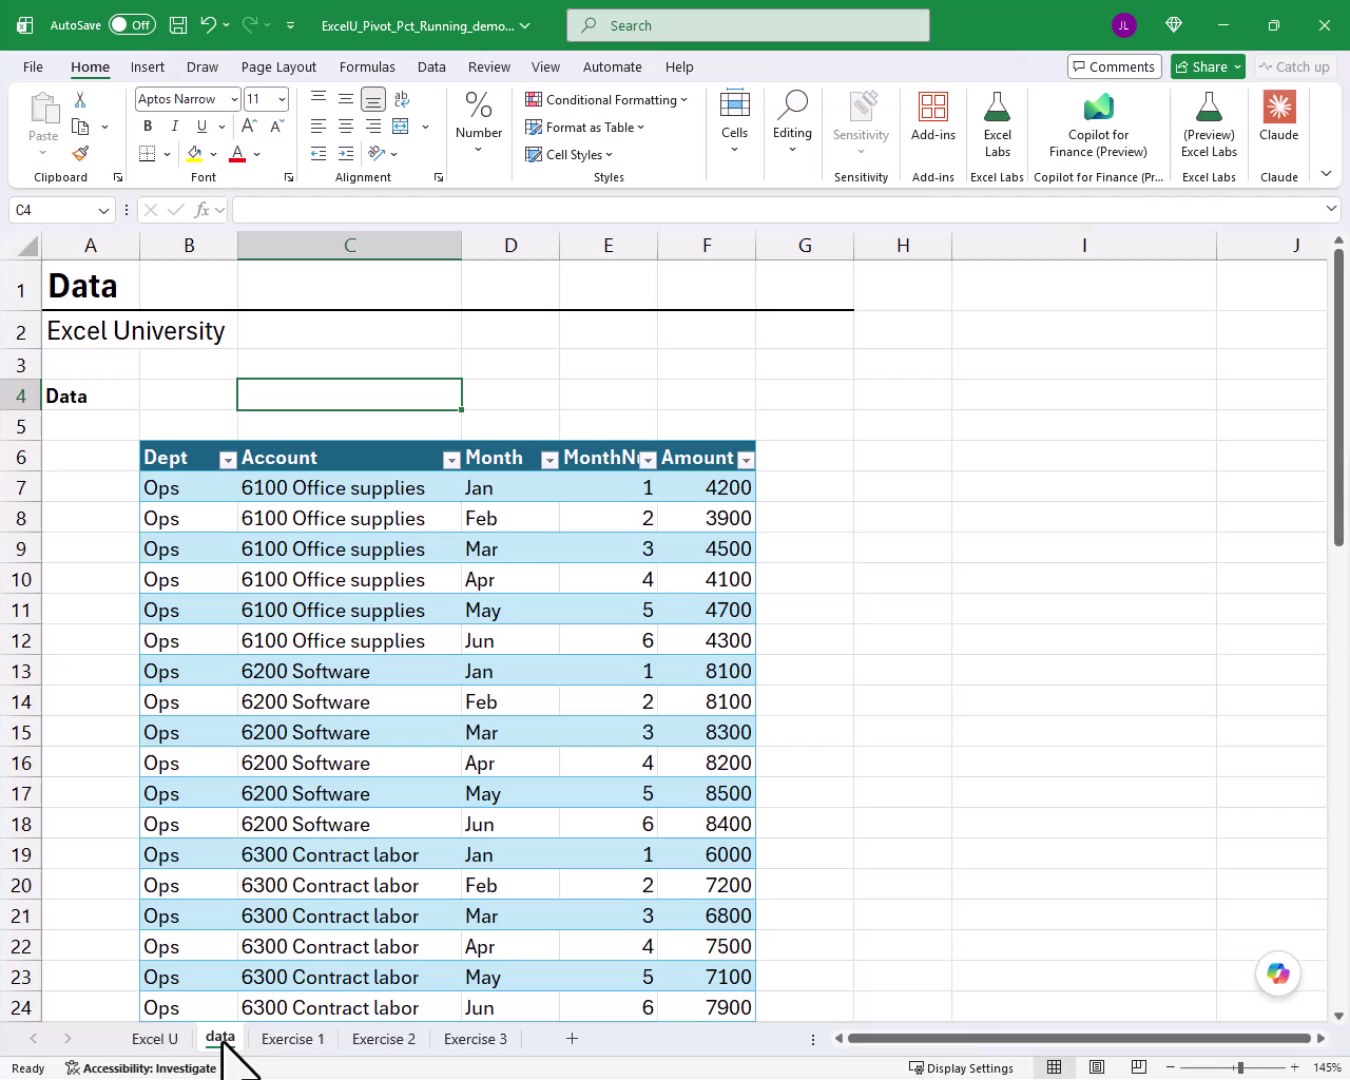The image size is (1350, 1080).
Task: Open Copilot for Finance (Preview)
Action: point(1098,124)
